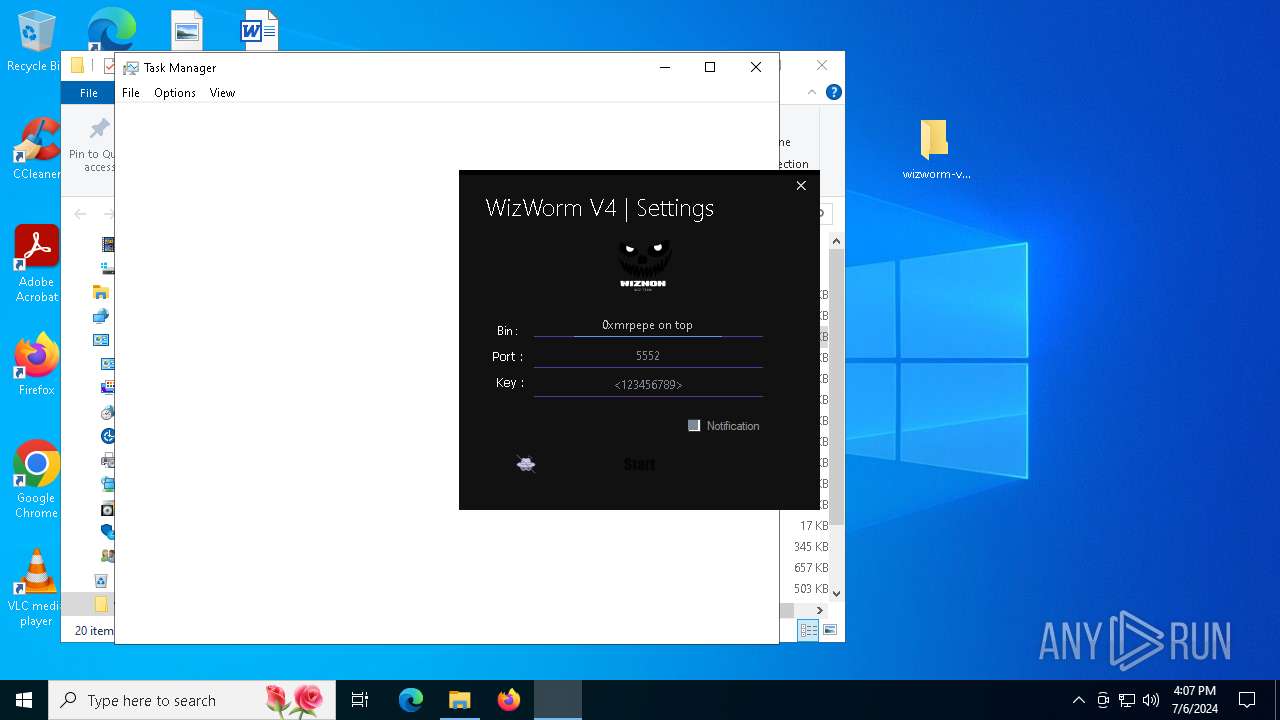The width and height of the screenshot is (1280, 720).
Task: Open Task Manager File menu
Action: coord(131,93)
